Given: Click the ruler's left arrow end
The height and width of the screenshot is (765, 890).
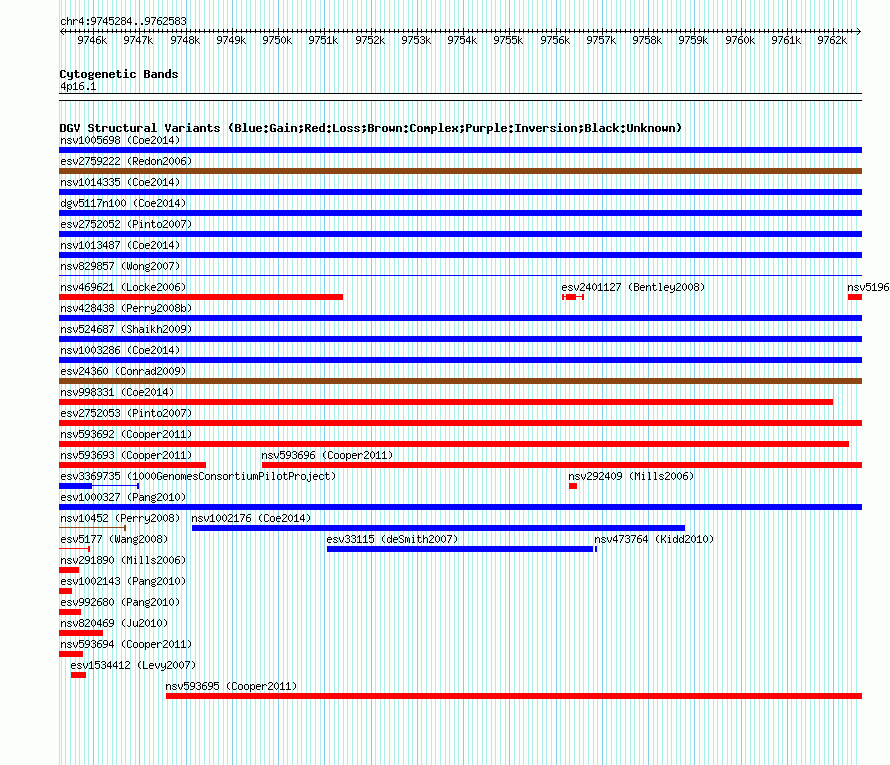Looking at the screenshot, I should (62, 31).
